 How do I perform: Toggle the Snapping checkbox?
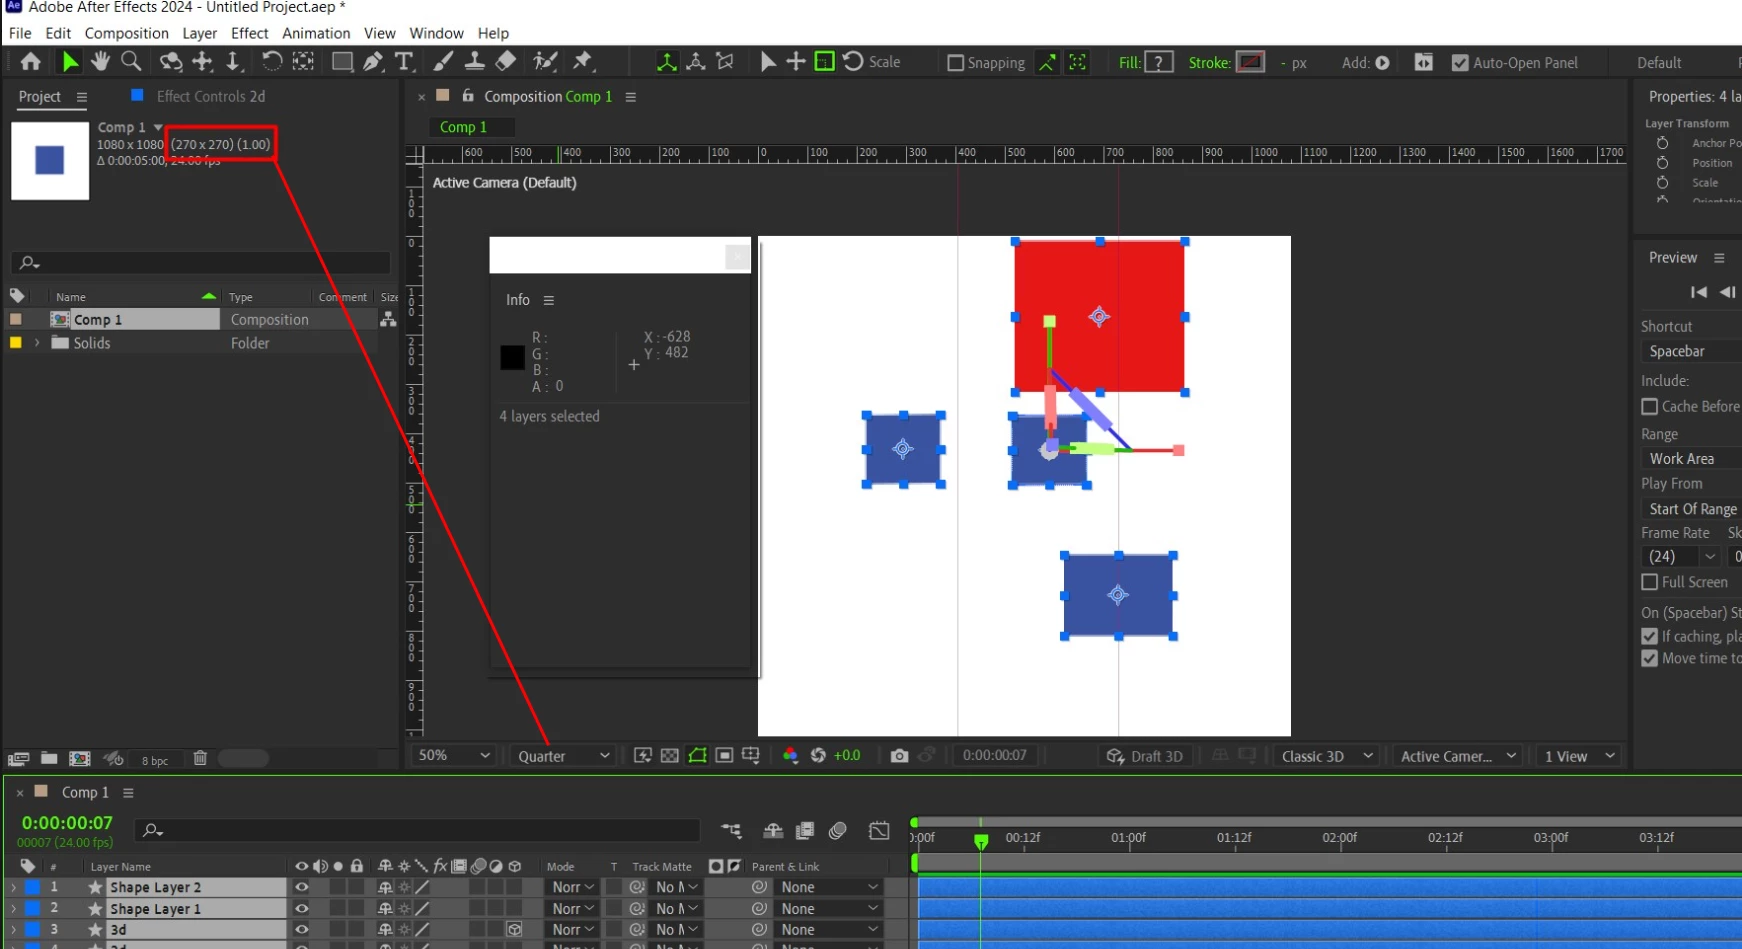click(x=956, y=63)
